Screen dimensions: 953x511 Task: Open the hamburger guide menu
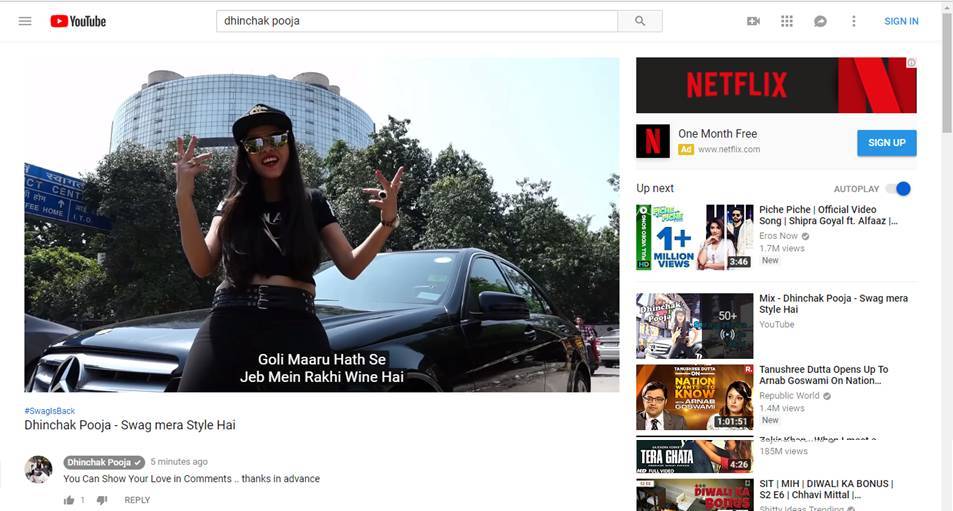25,21
